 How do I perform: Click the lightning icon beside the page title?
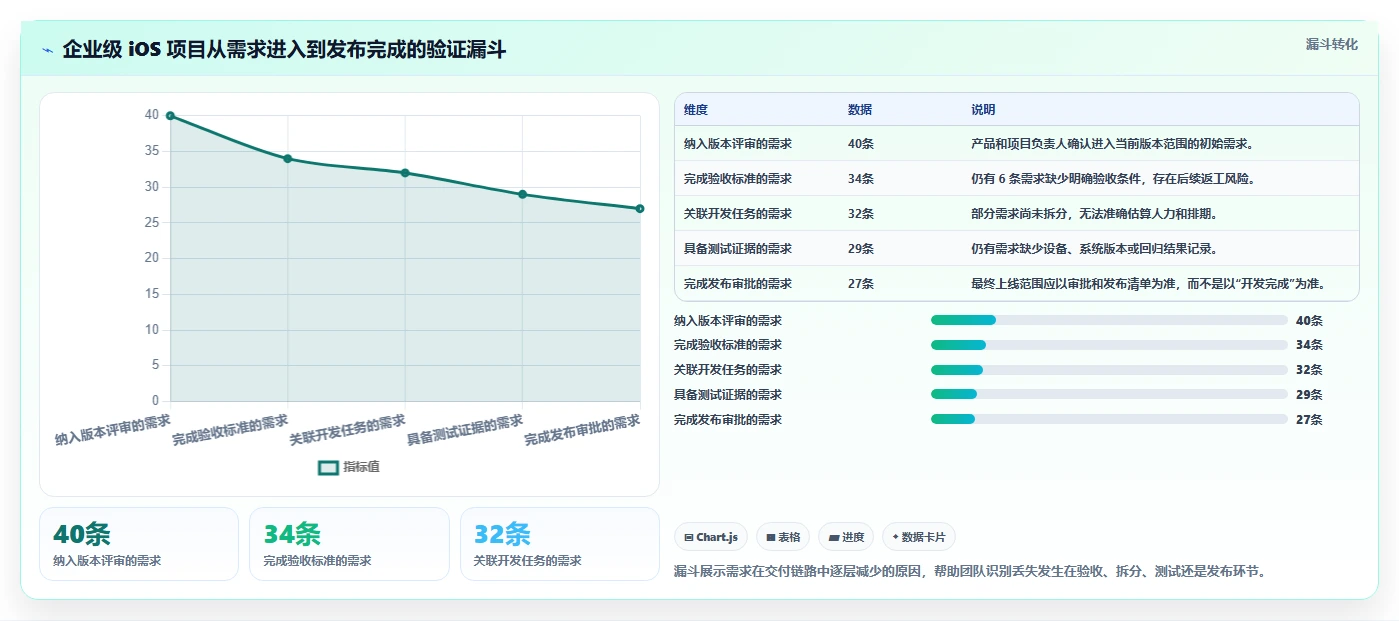[48, 50]
